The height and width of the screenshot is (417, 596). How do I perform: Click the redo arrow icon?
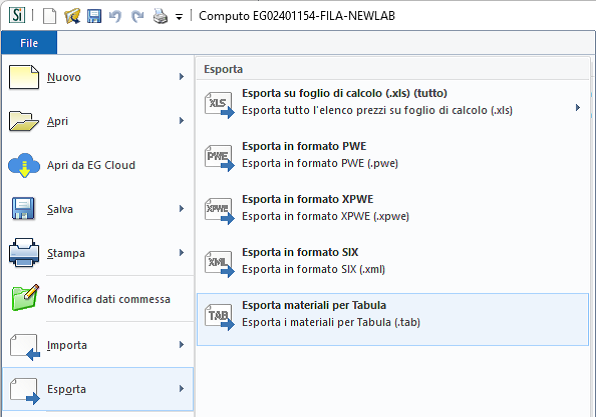click(x=138, y=16)
